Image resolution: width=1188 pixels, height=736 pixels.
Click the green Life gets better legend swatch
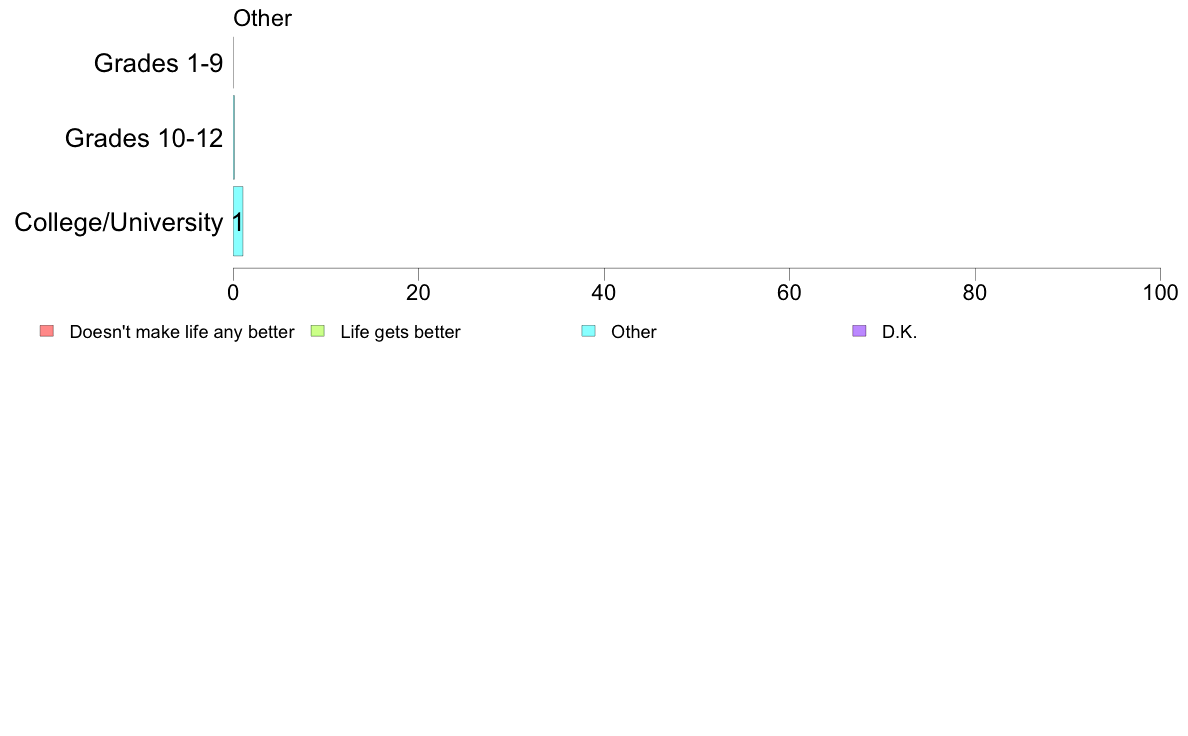pyautogui.click(x=317, y=331)
